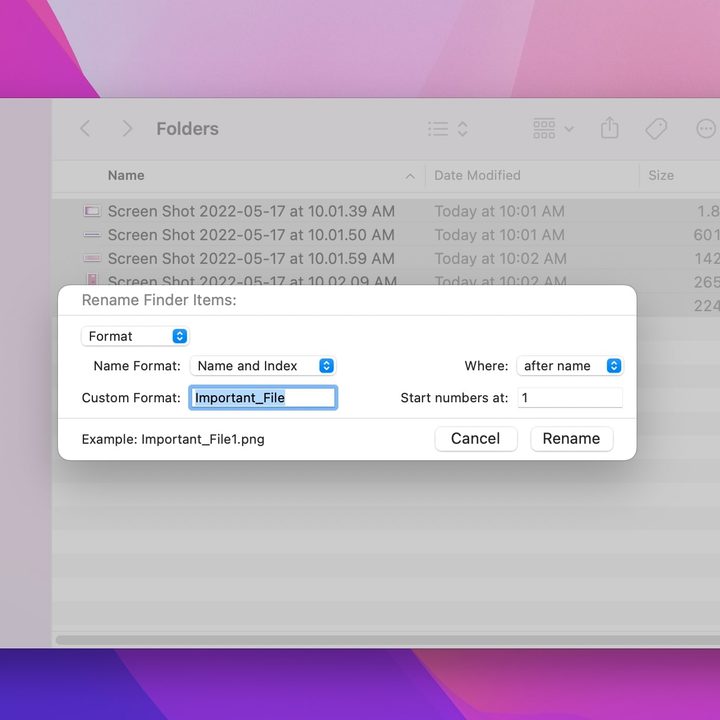This screenshot has height=720, width=720.
Task: Sort by Name column header
Action: [126, 175]
